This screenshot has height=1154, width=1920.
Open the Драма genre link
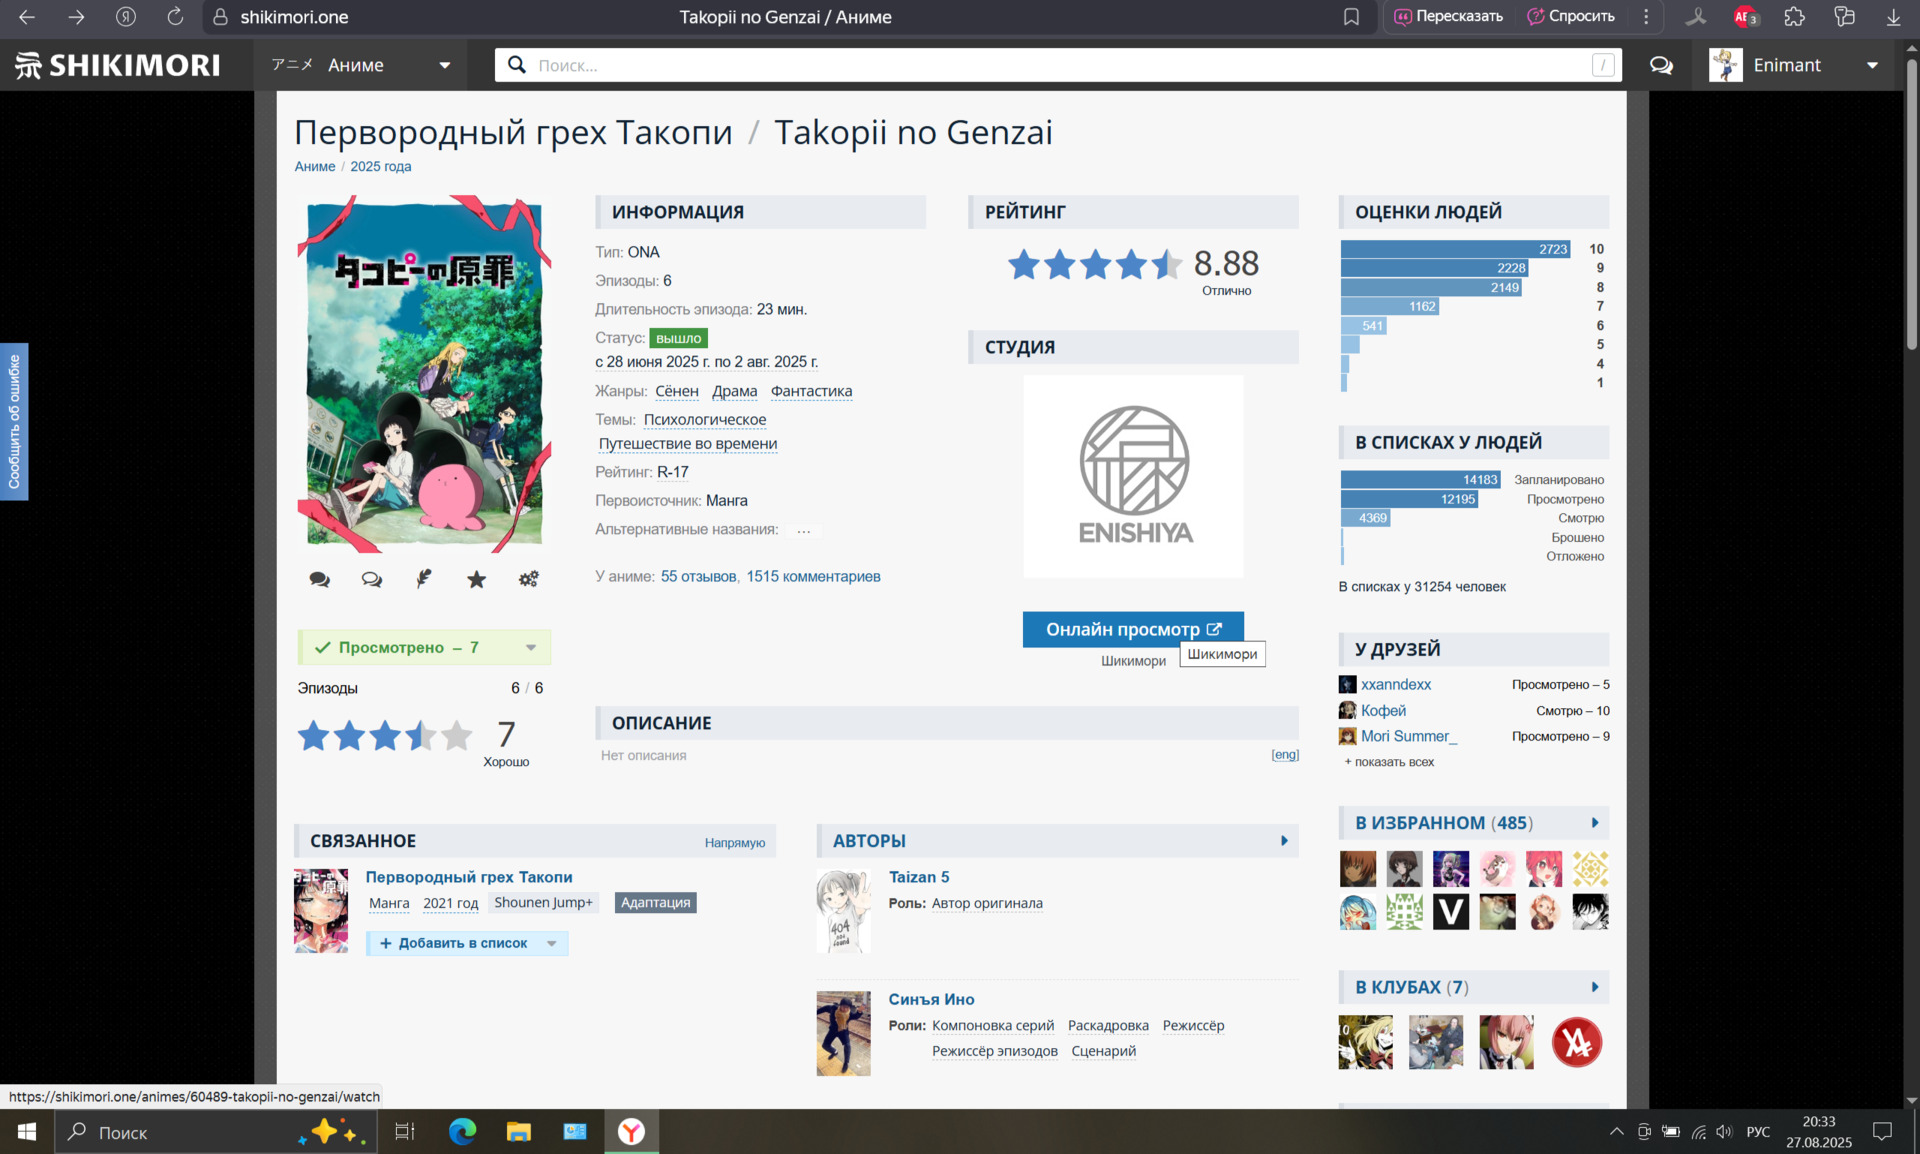(734, 391)
